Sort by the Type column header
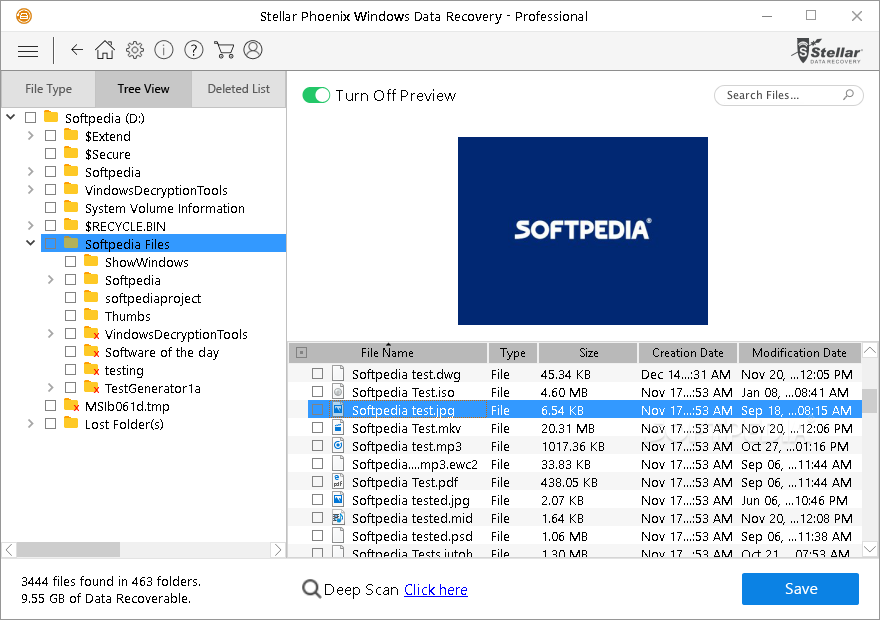This screenshot has height=620, width=880. pos(512,352)
